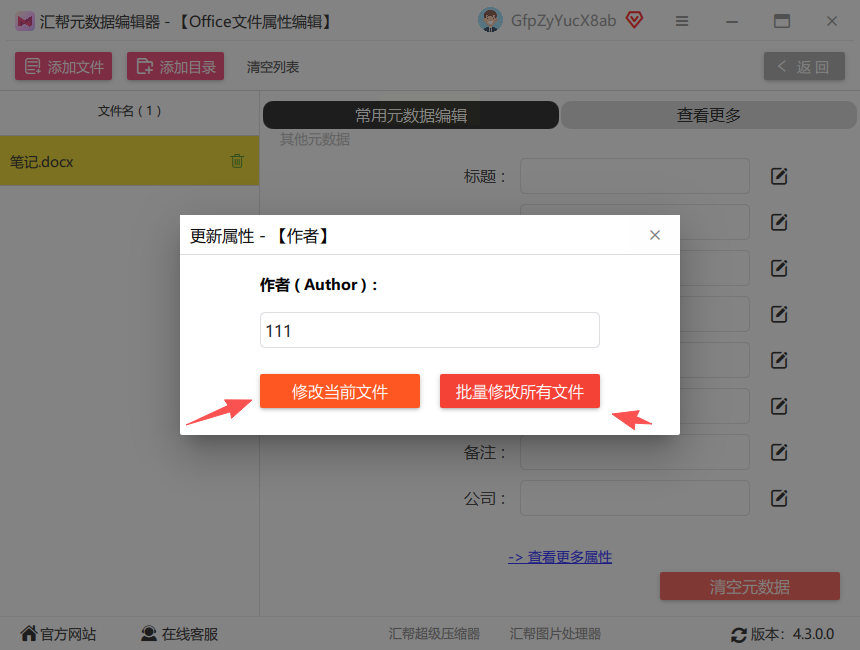Image resolution: width=860 pixels, height=650 pixels.
Task: Click the edit icon next to 公司 field
Action: (779, 498)
